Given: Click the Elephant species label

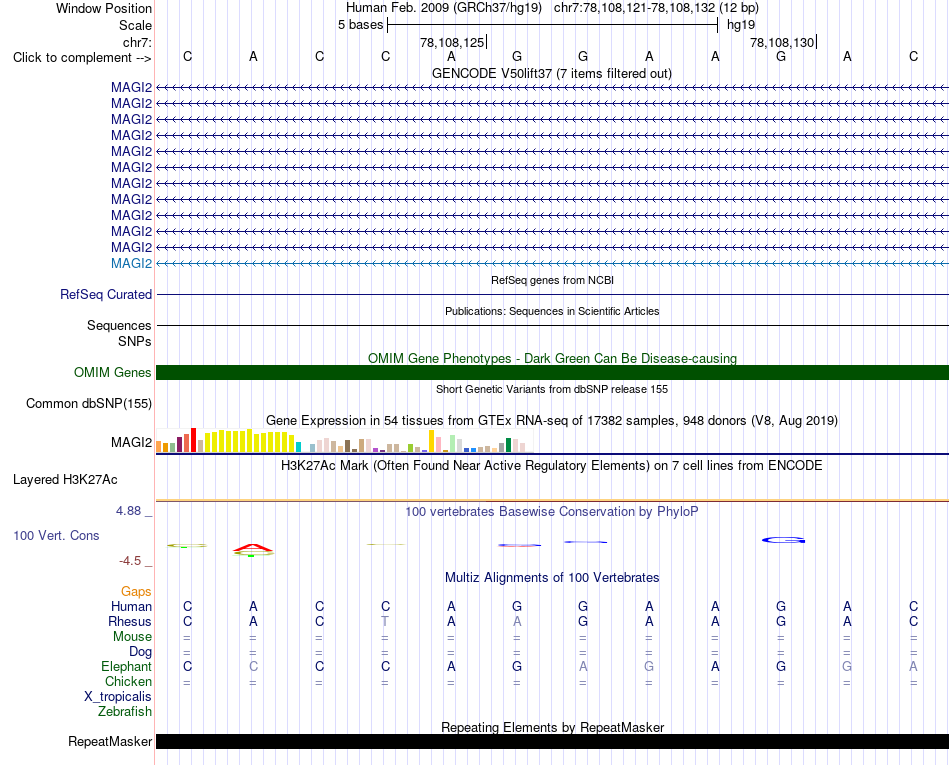Looking at the screenshot, I should [x=127, y=666].
